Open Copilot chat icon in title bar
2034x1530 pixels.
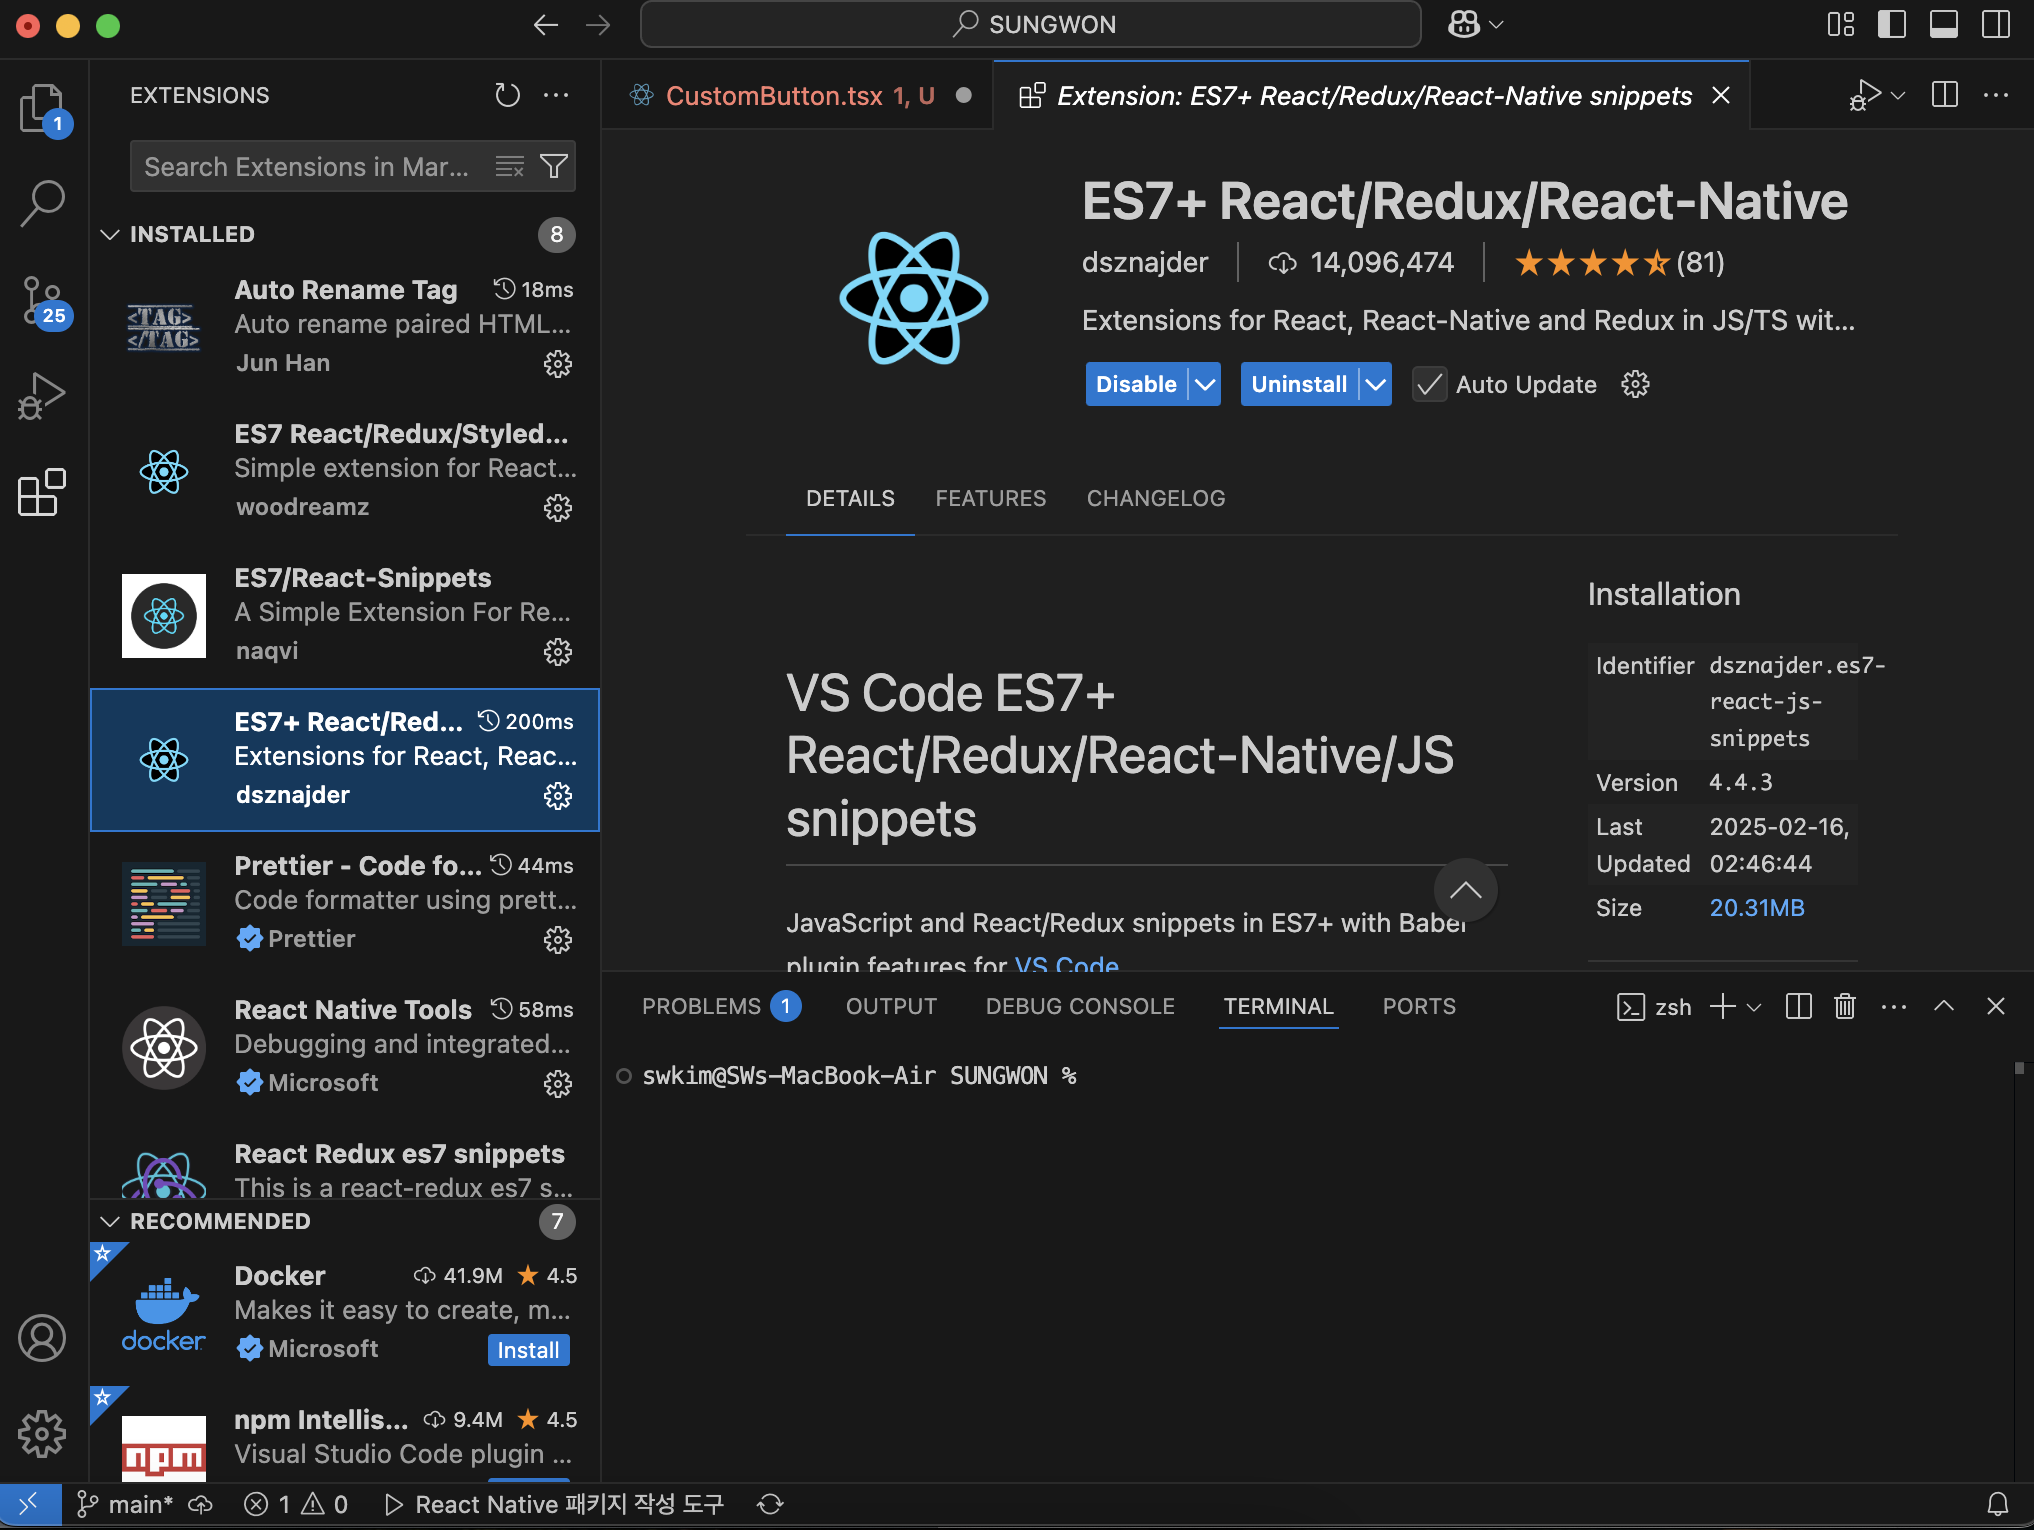[1464, 25]
